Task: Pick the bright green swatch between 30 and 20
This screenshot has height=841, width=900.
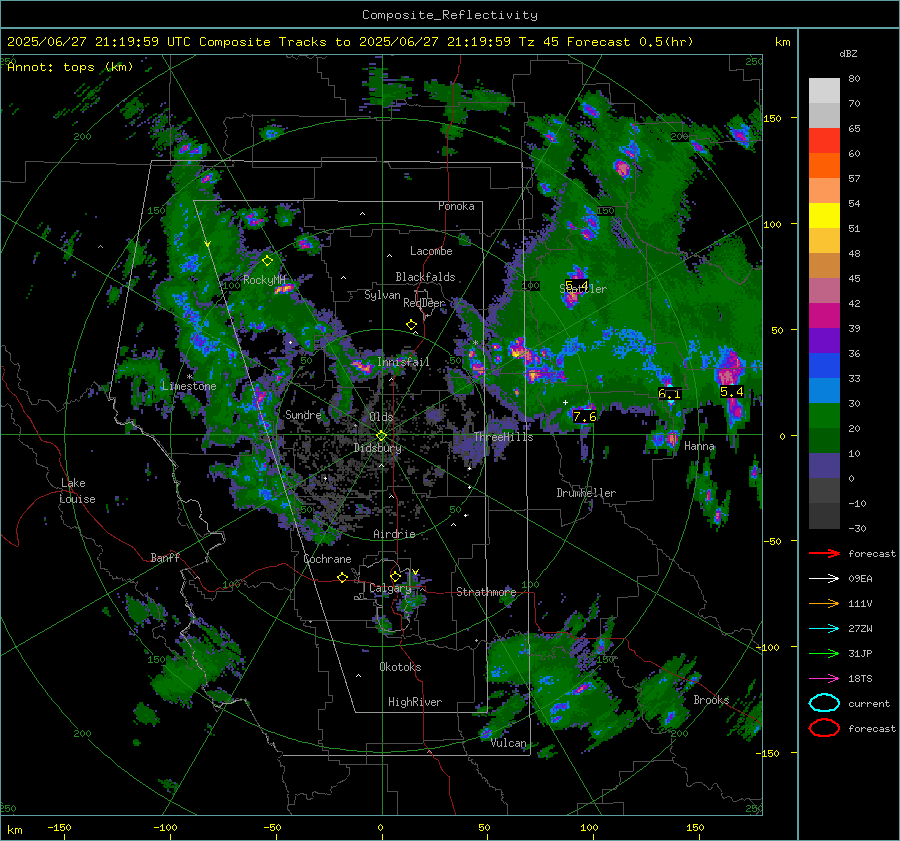Action: coord(824,416)
